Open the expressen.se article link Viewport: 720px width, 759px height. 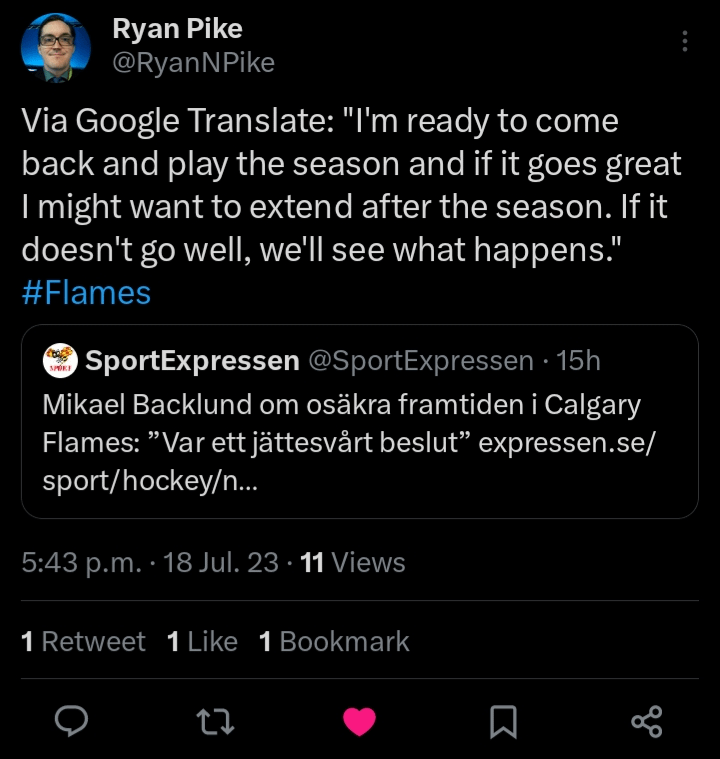(x=566, y=442)
